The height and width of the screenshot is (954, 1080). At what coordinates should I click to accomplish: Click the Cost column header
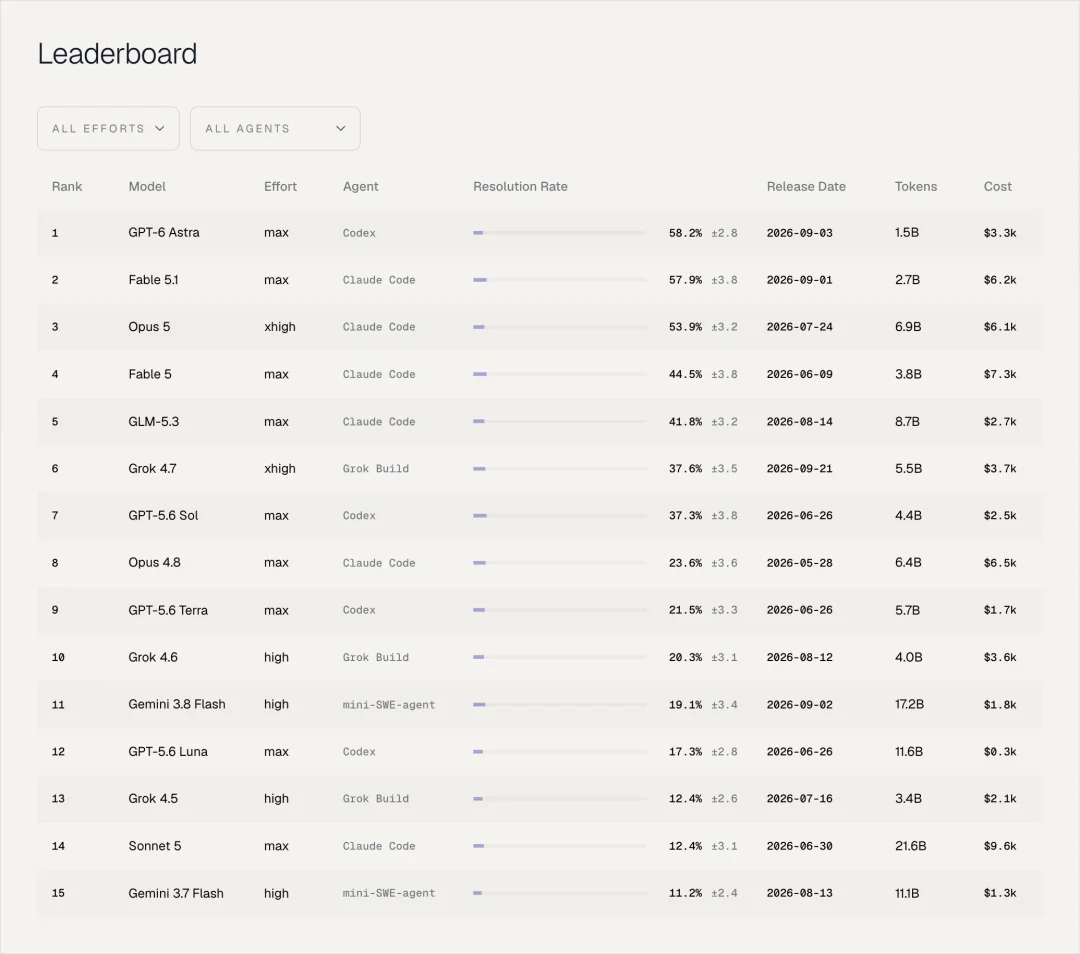tap(997, 187)
